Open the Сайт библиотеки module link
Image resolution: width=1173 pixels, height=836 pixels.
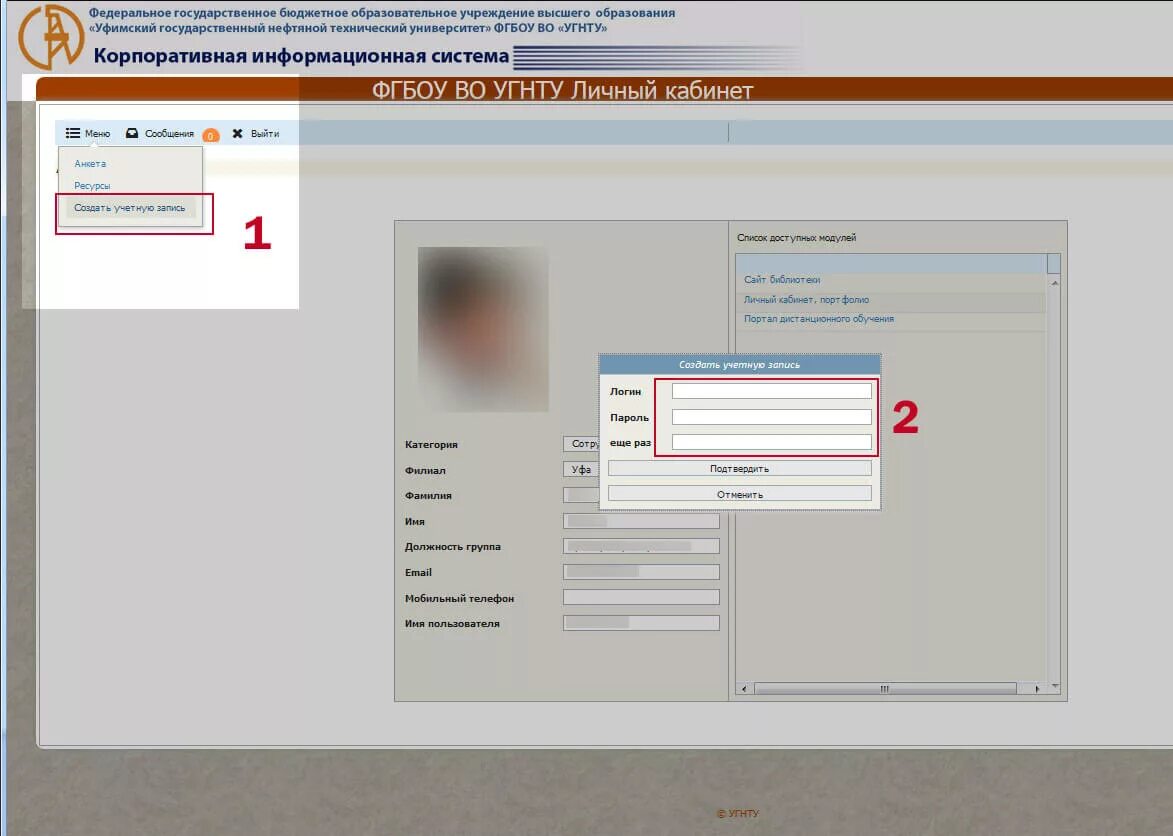[x=782, y=280]
